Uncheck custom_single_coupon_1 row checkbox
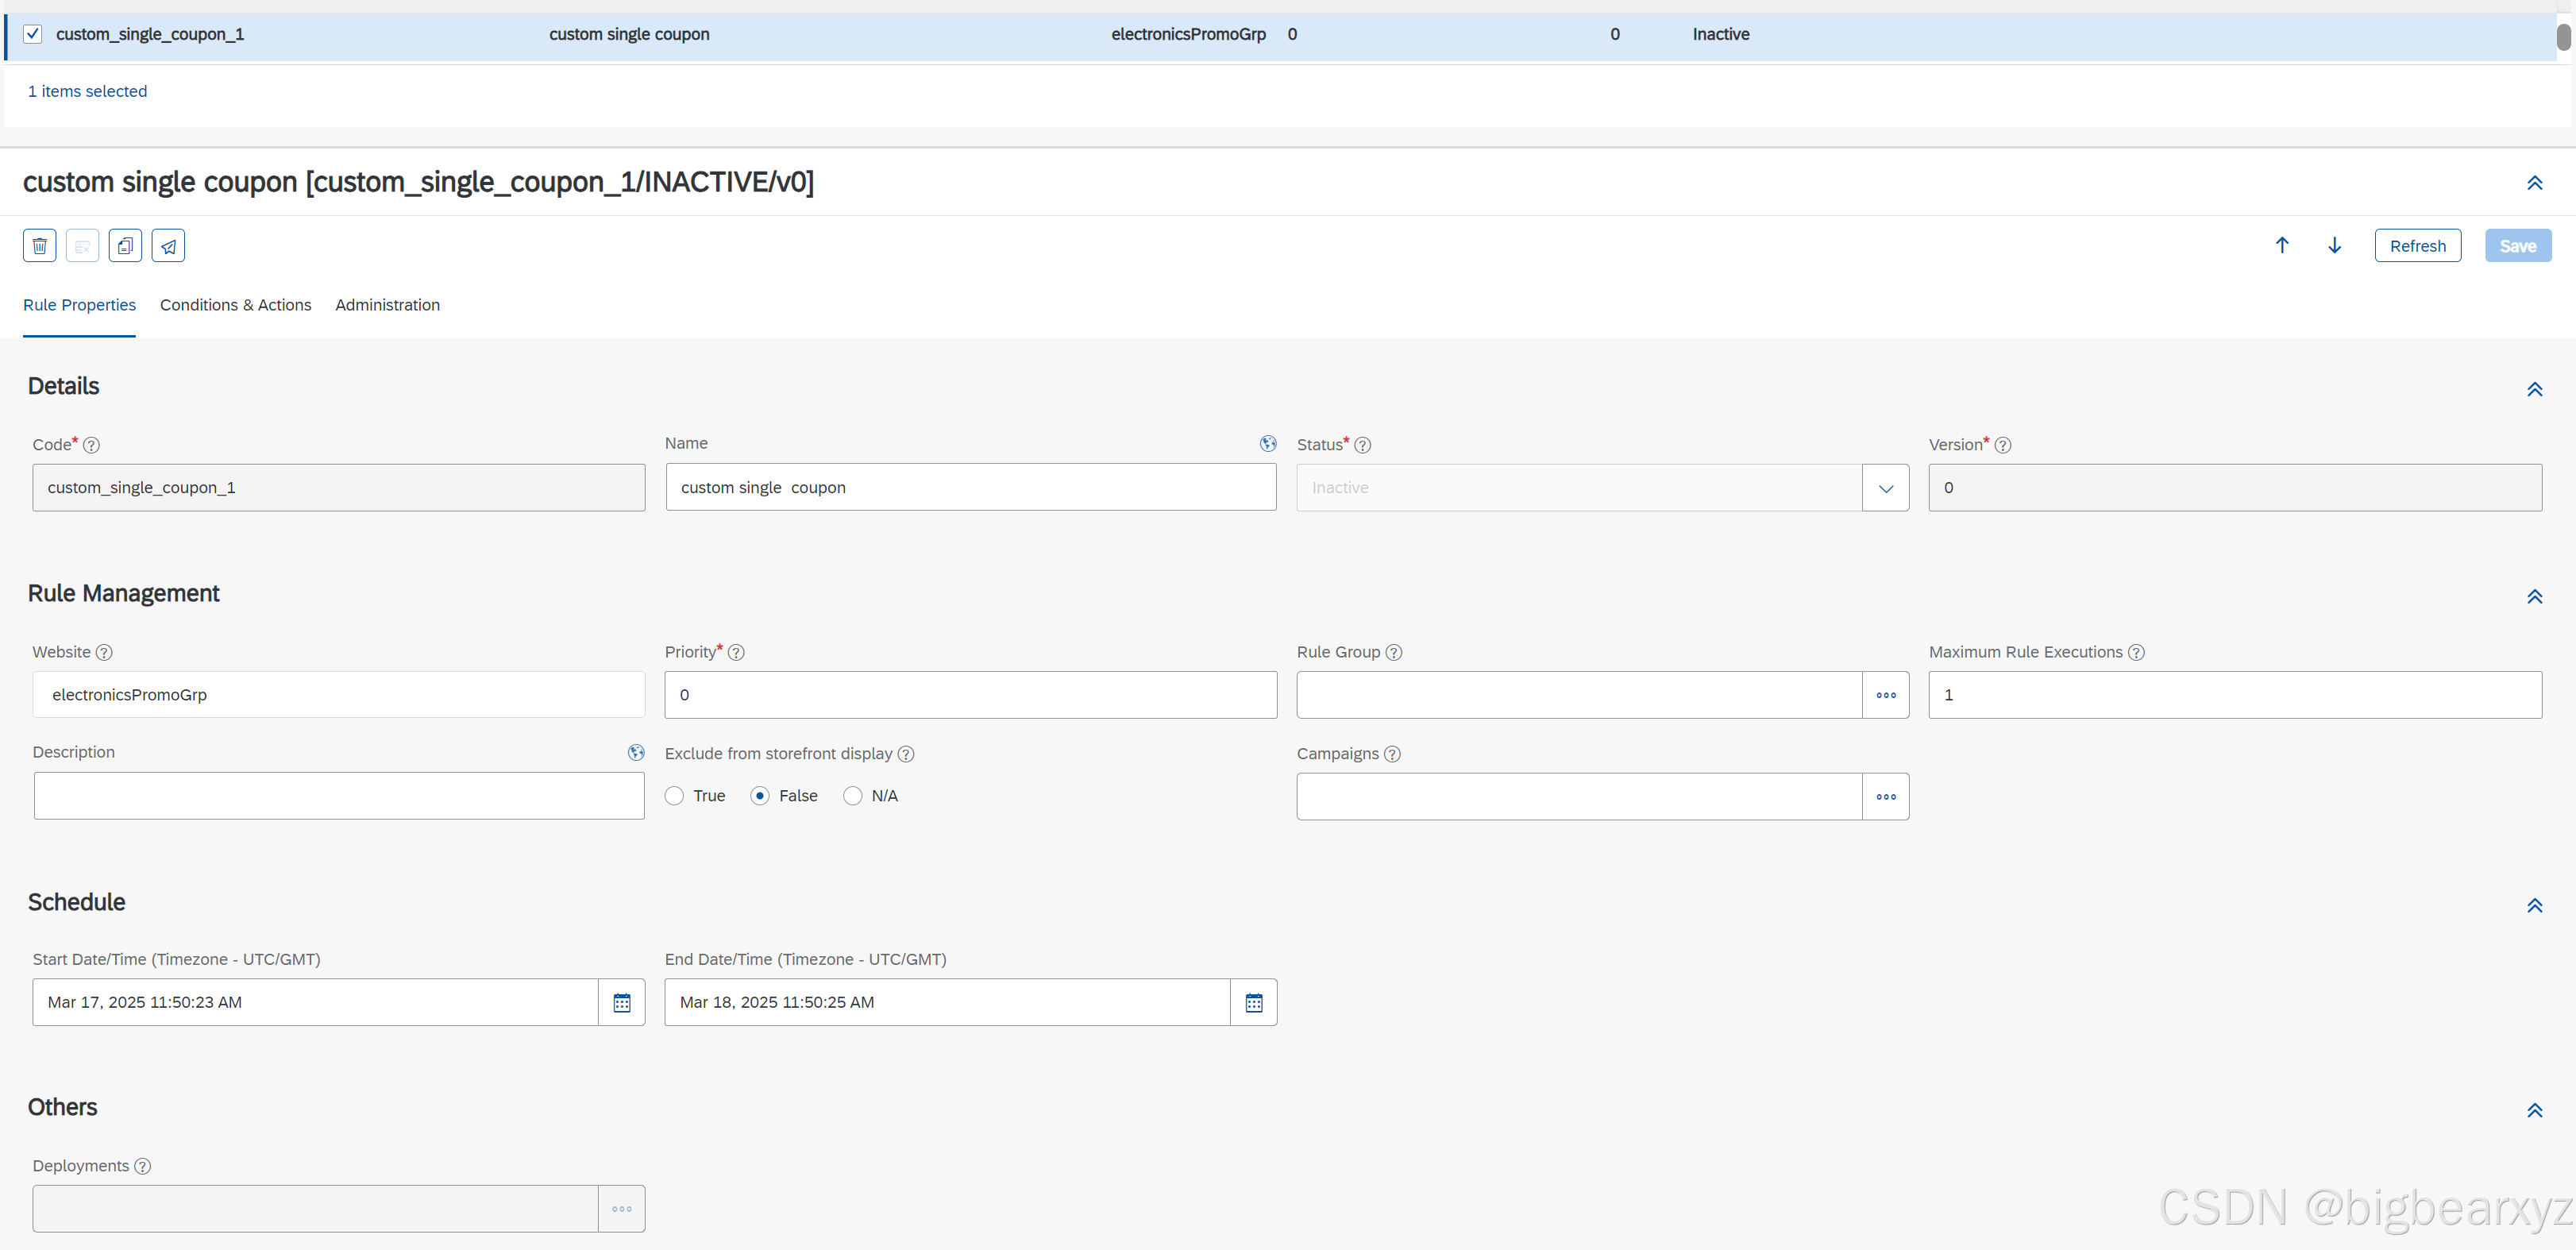The width and height of the screenshot is (2576, 1250). click(33, 35)
